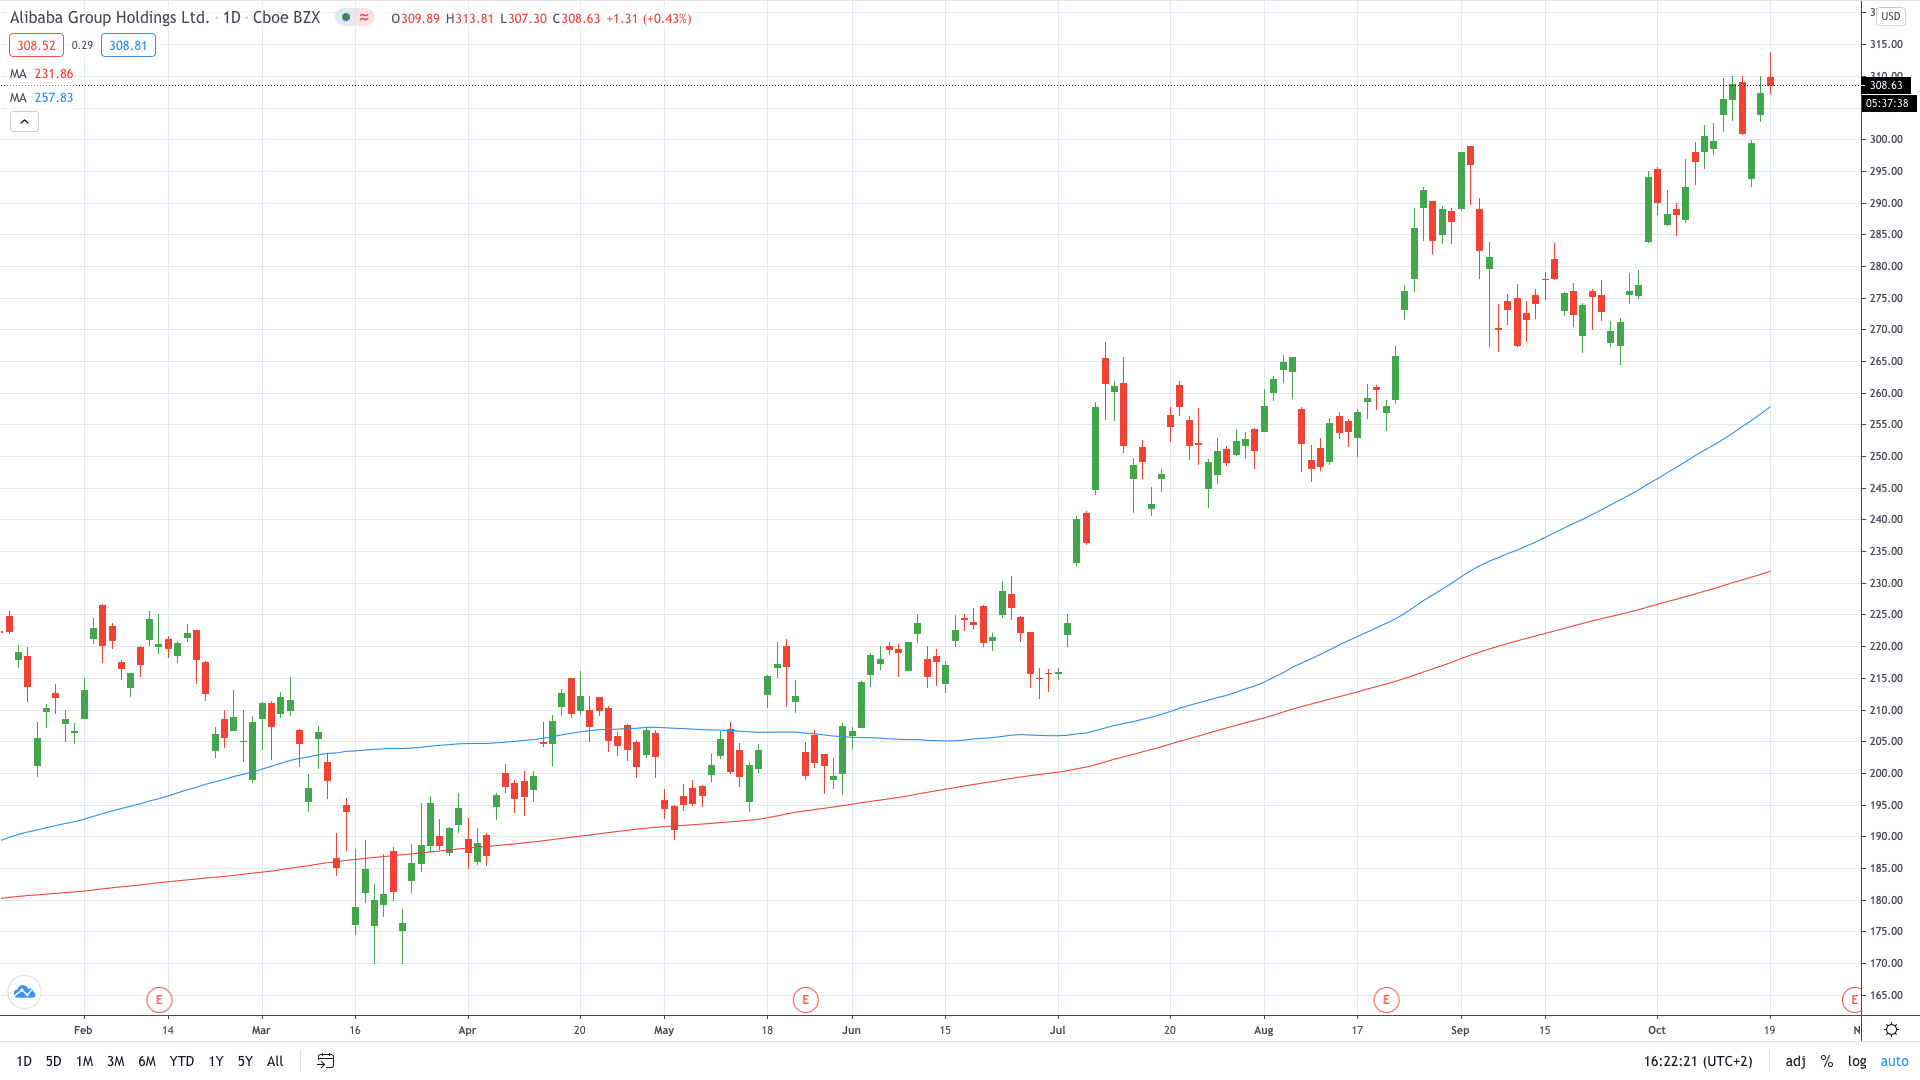
Task: Click the buy price button 308.81
Action: (x=128, y=45)
